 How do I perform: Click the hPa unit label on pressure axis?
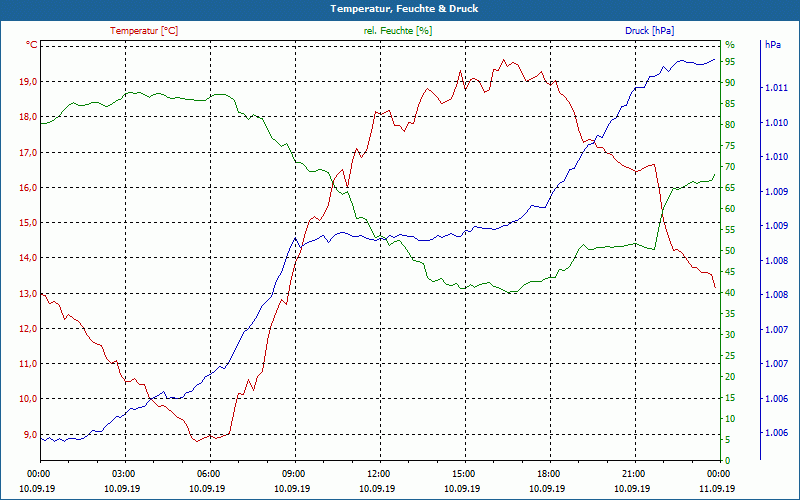point(773,45)
